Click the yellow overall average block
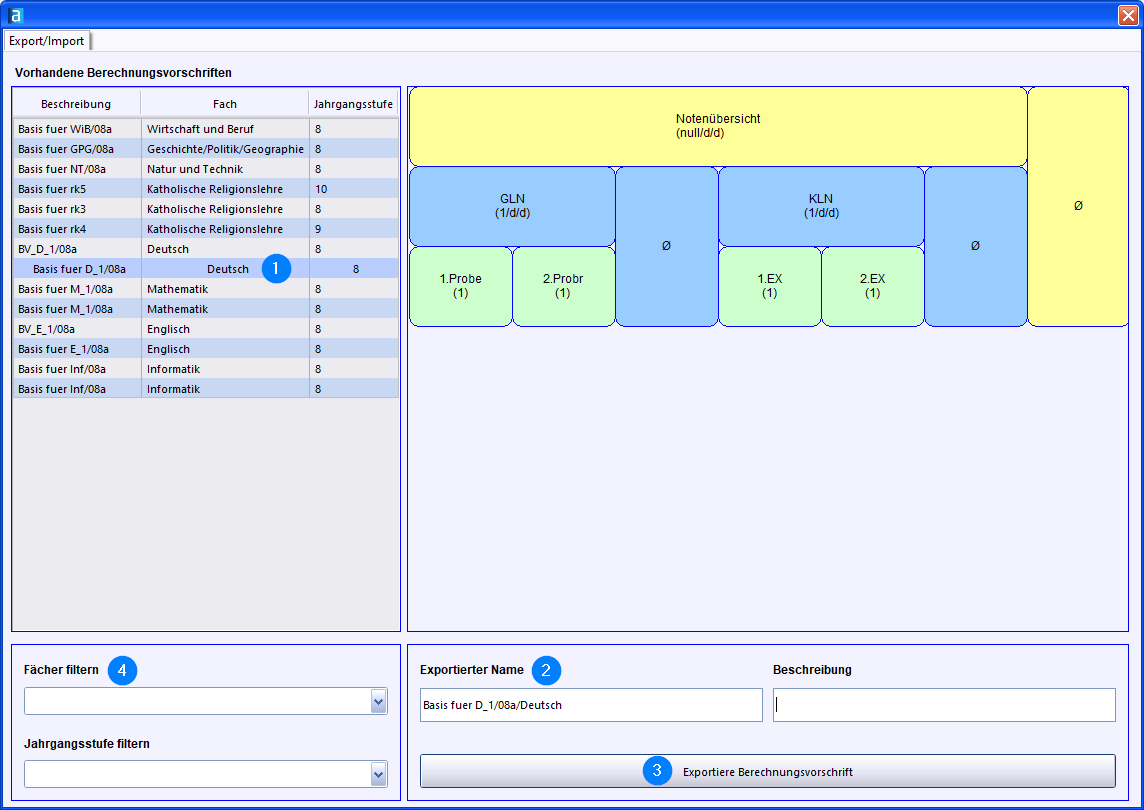Screen dimensions: 1144x810 [1078, 207]
